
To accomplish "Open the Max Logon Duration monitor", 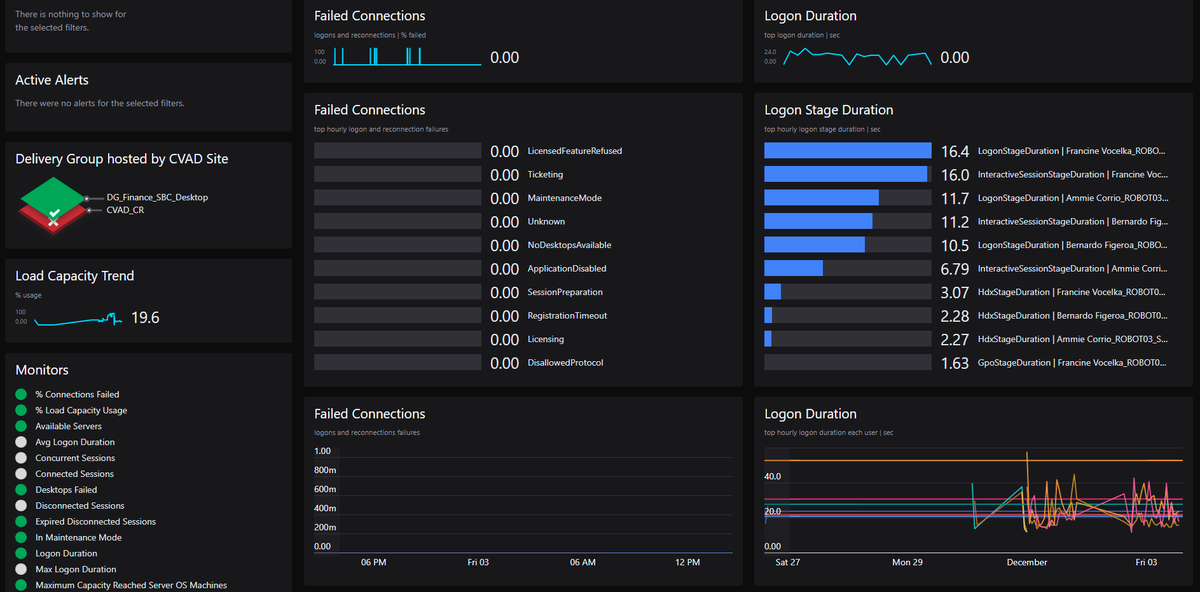I will [x=75, y=569].
